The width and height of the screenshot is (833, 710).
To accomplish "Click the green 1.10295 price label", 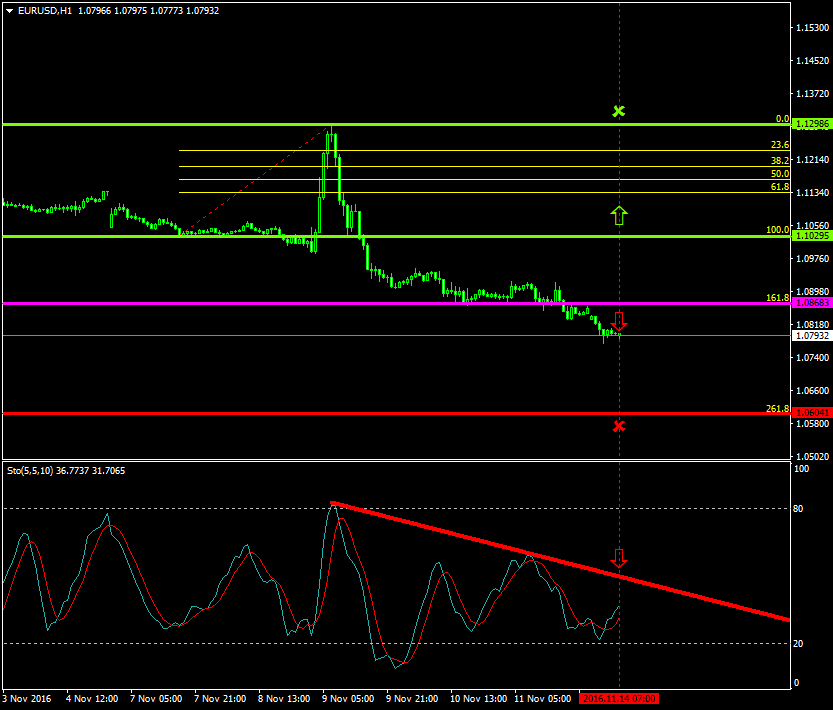I will click(x=810, y=236).
